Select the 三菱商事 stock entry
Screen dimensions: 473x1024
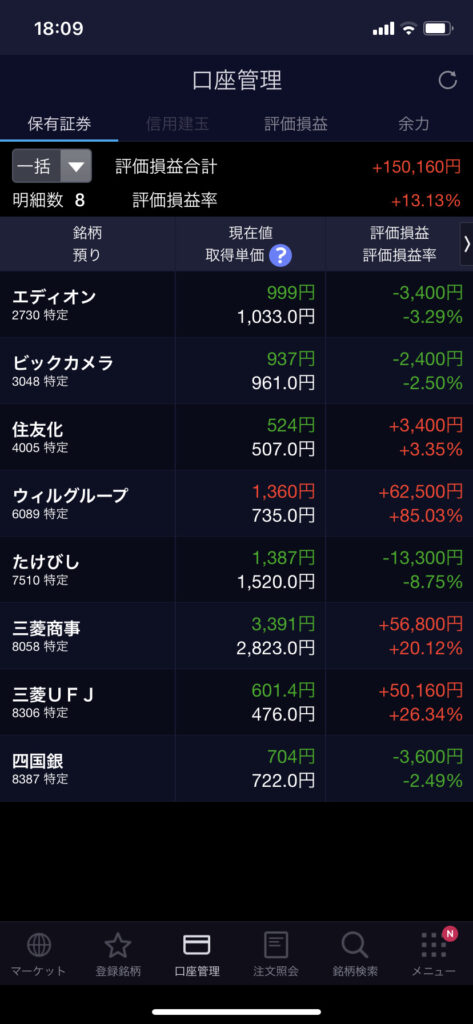point(236,635)
